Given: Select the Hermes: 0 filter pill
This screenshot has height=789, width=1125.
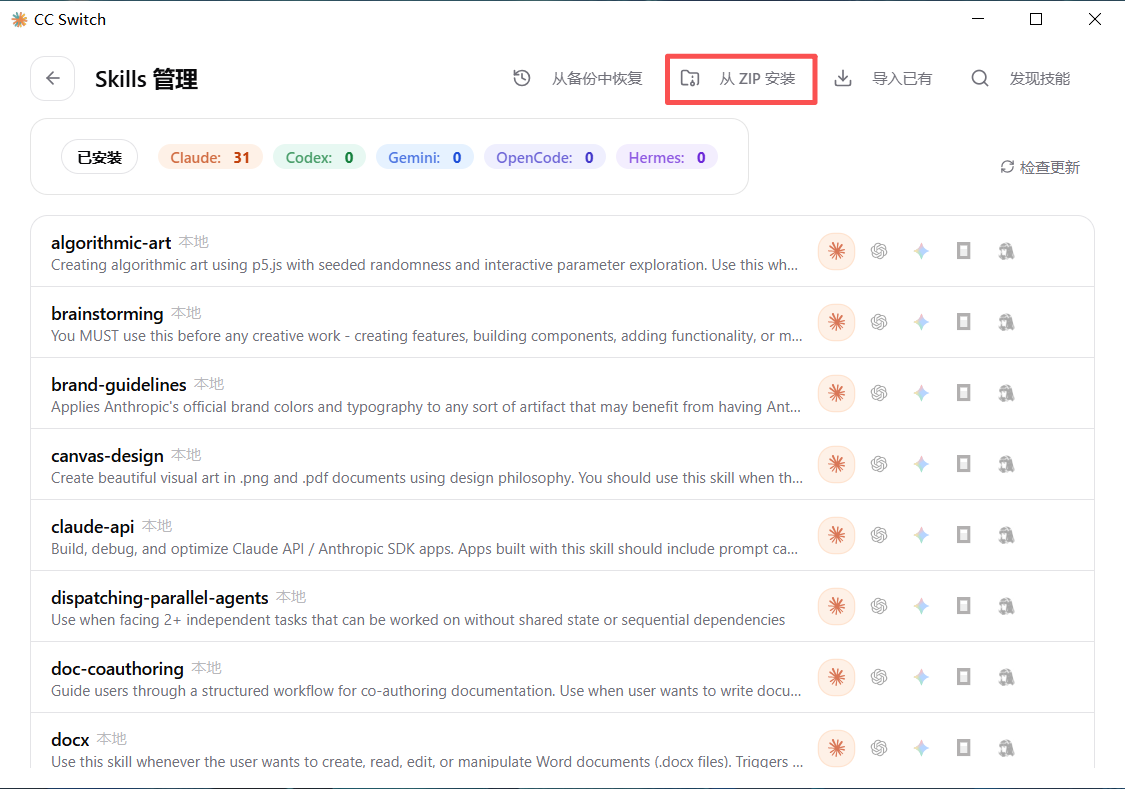Looking at the screenshot, I should pos(667,157).
